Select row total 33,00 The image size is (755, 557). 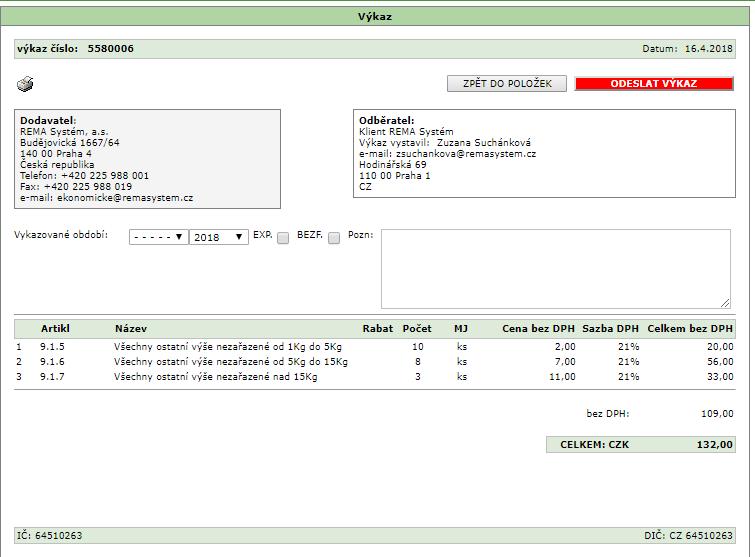pyautogui.click(x=720, y=376)
